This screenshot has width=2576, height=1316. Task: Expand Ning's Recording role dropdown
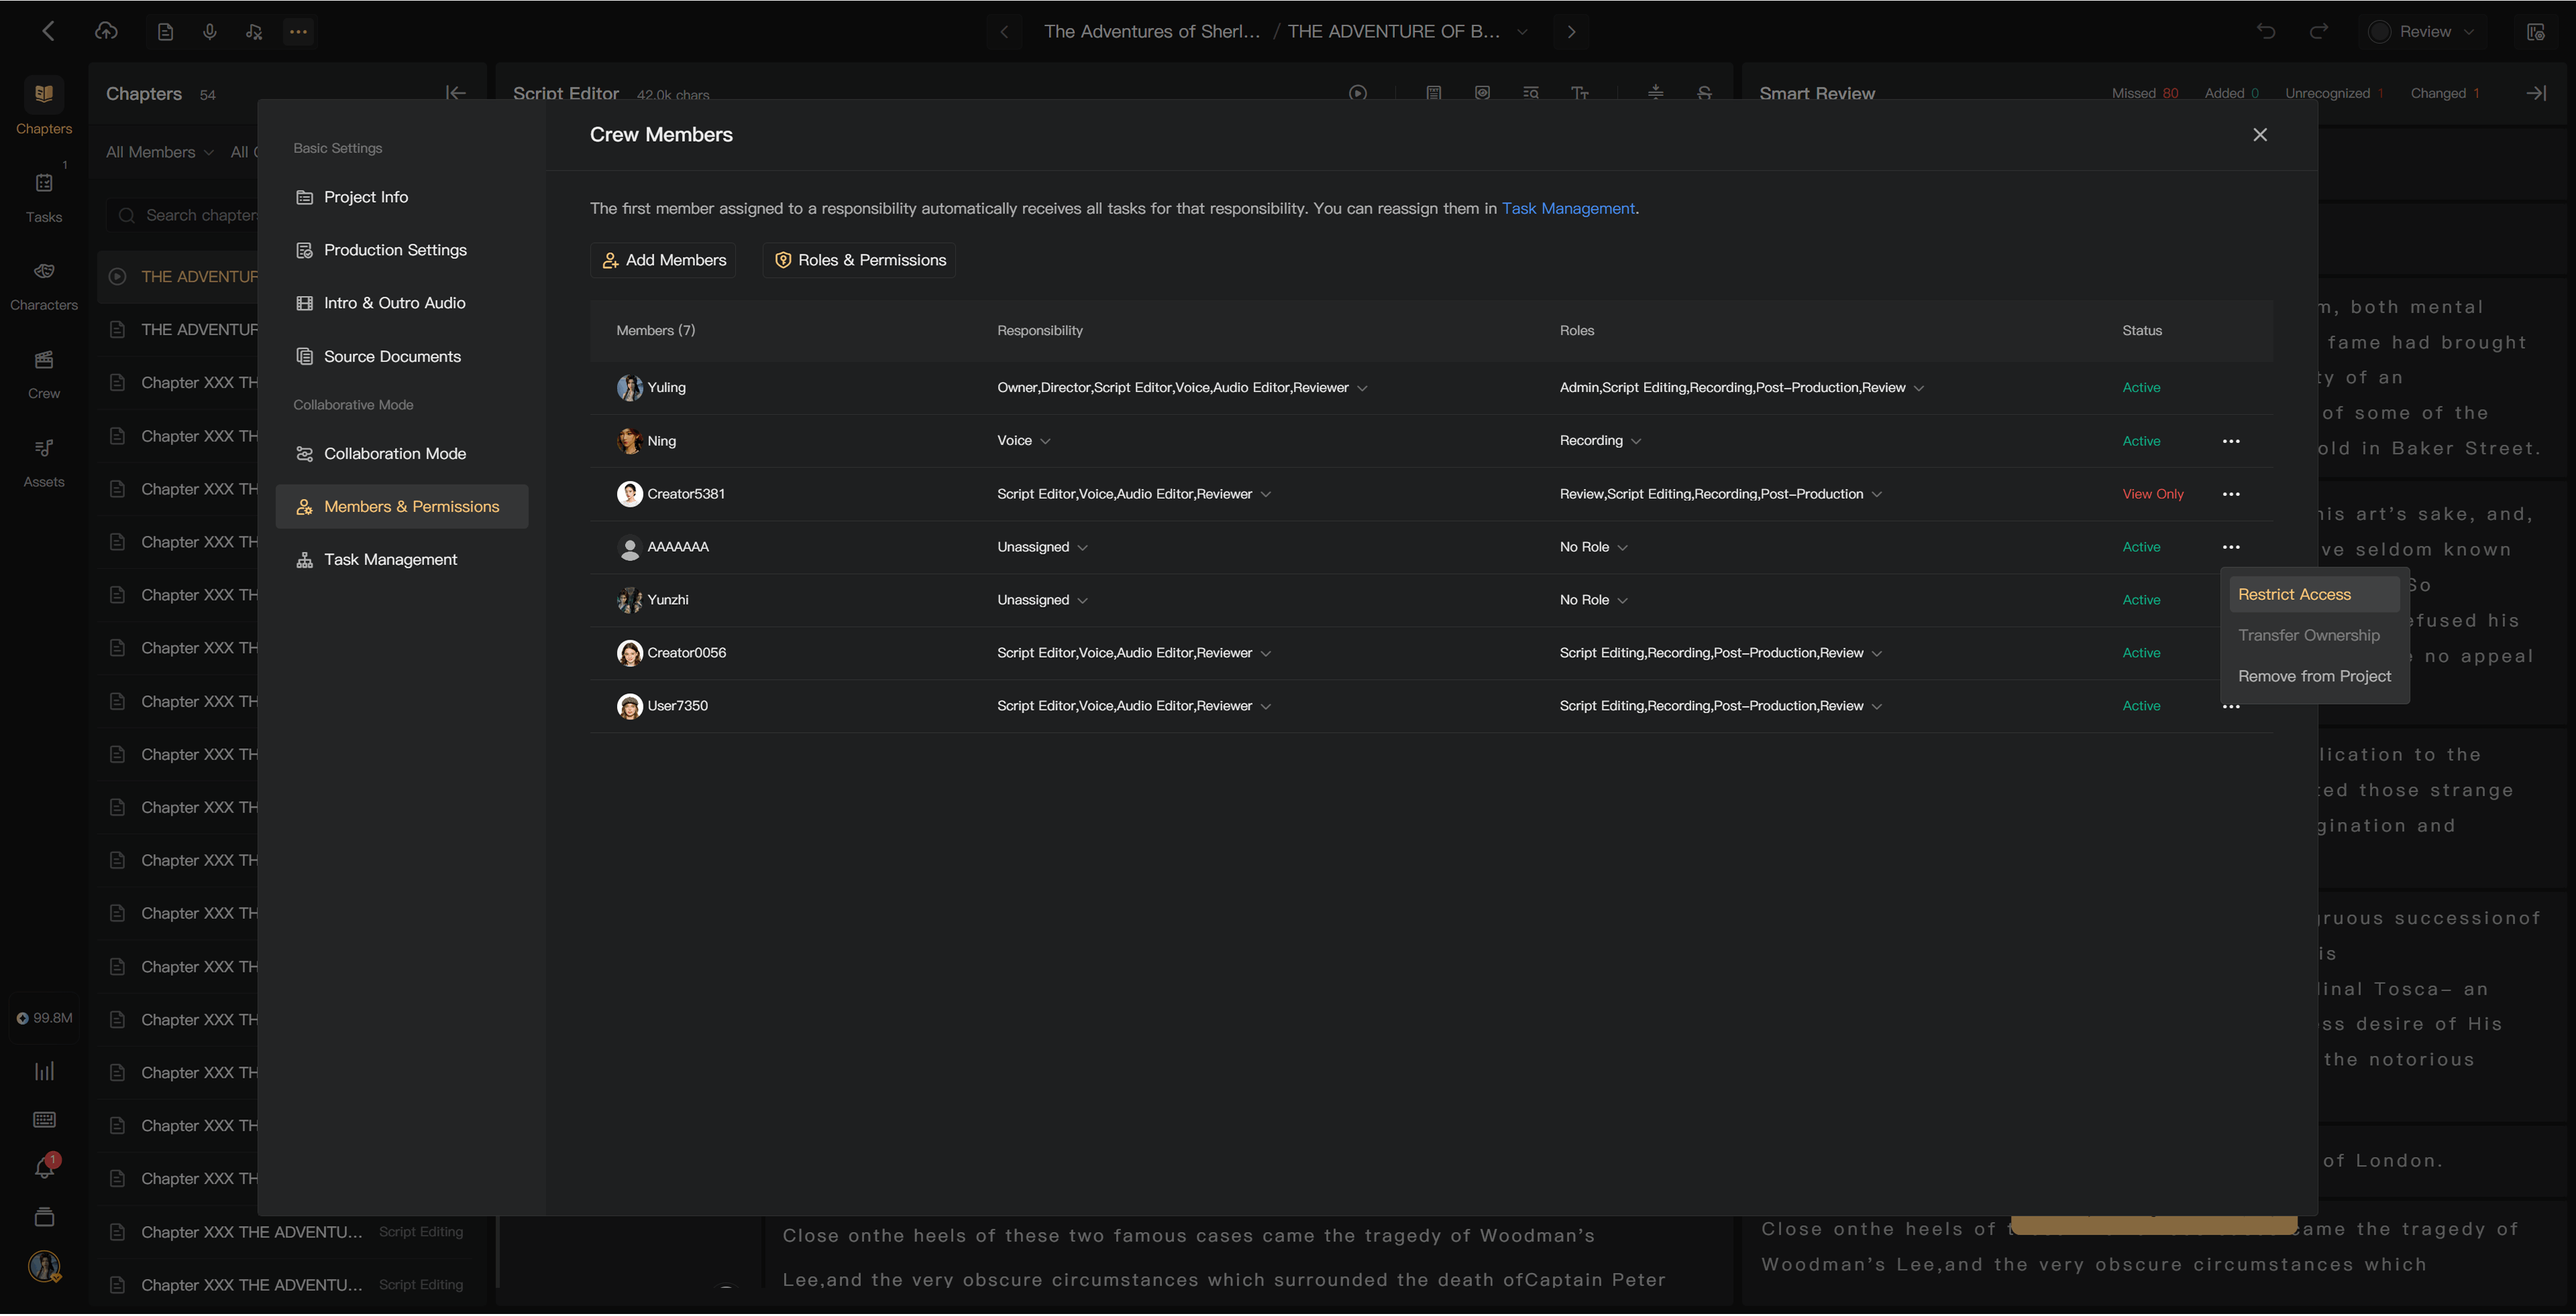[1636, 441]
